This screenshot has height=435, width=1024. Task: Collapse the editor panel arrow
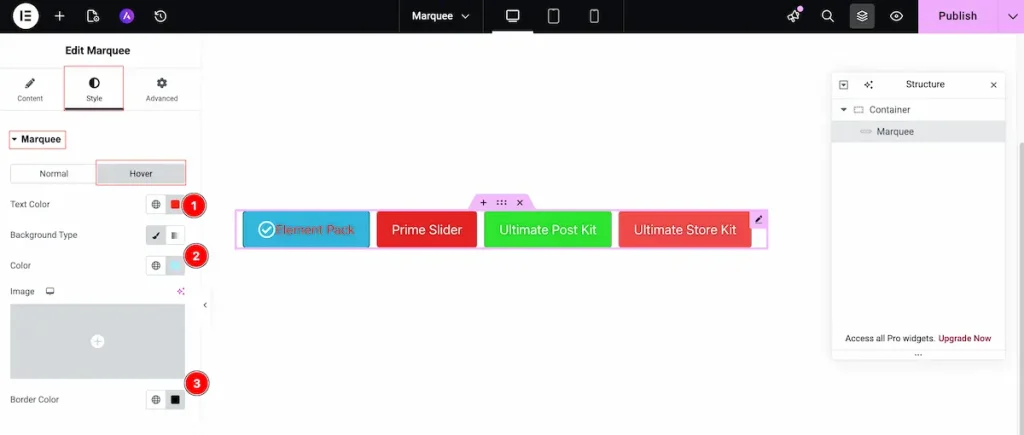coord(205,305)
